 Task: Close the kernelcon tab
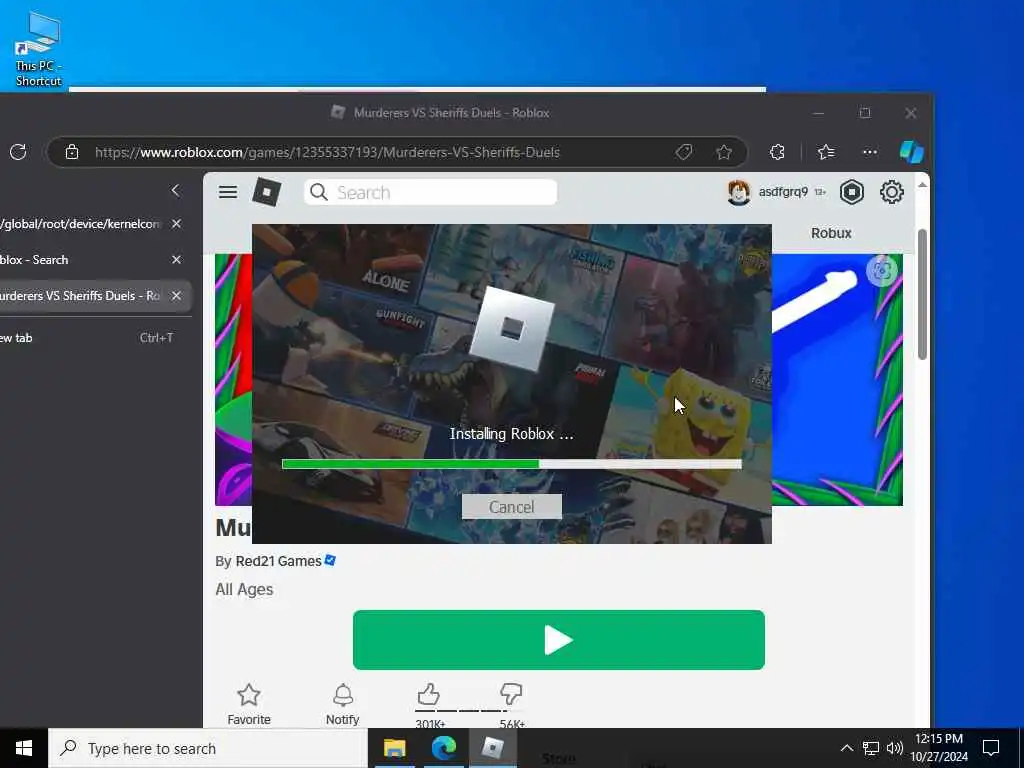(x=176, y=223)
